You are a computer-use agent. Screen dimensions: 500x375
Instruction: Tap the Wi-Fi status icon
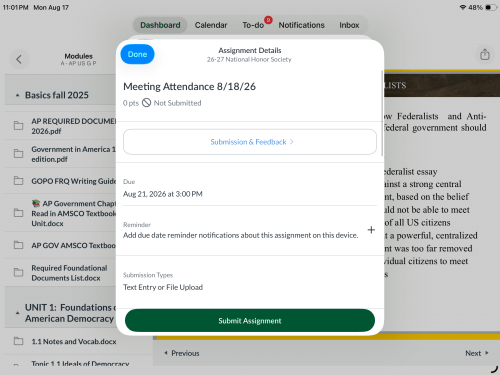coord(463,7)
